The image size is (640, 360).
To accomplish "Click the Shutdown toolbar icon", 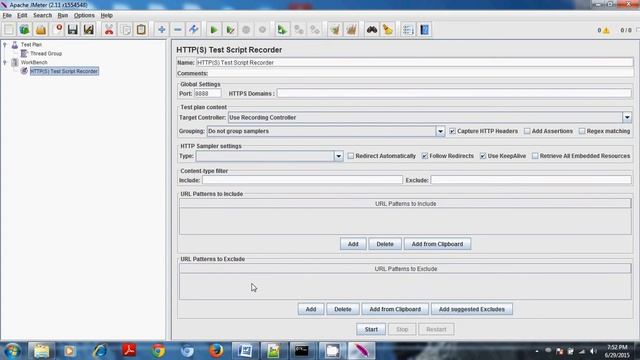I will [262, 29].
